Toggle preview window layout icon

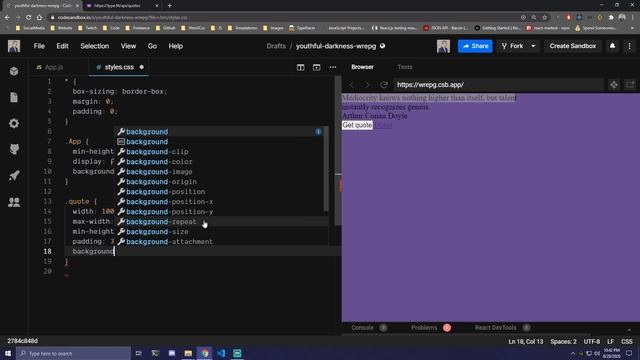[x=316, y=67]
